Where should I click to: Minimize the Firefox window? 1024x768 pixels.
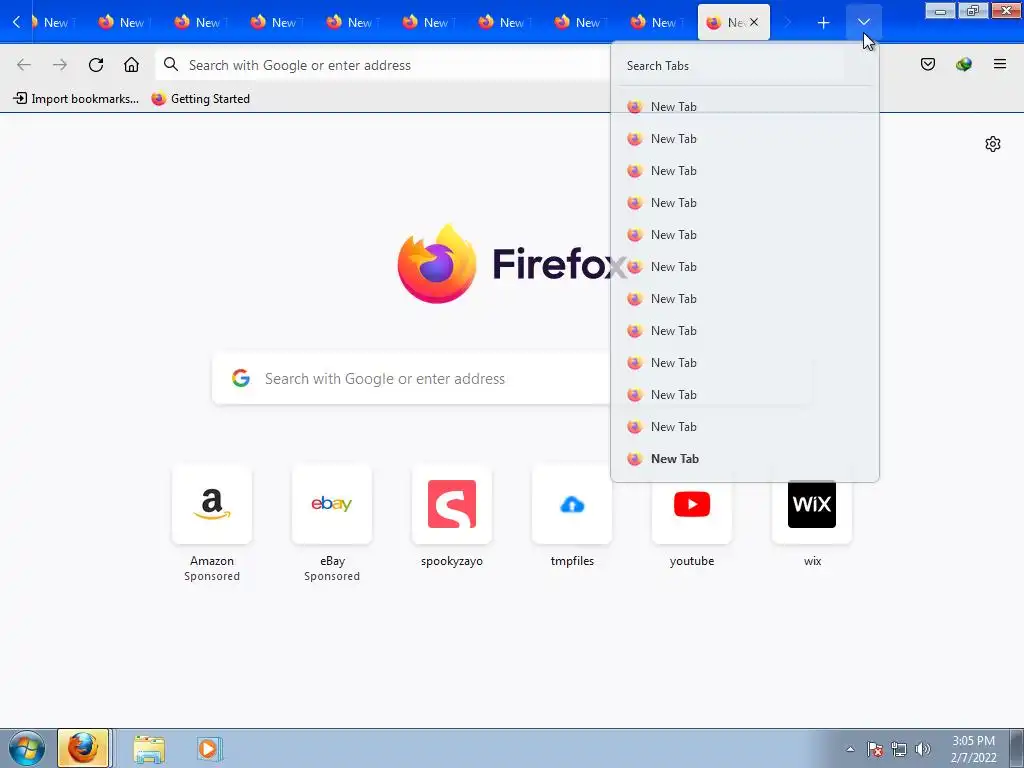(x=940, y=10)
